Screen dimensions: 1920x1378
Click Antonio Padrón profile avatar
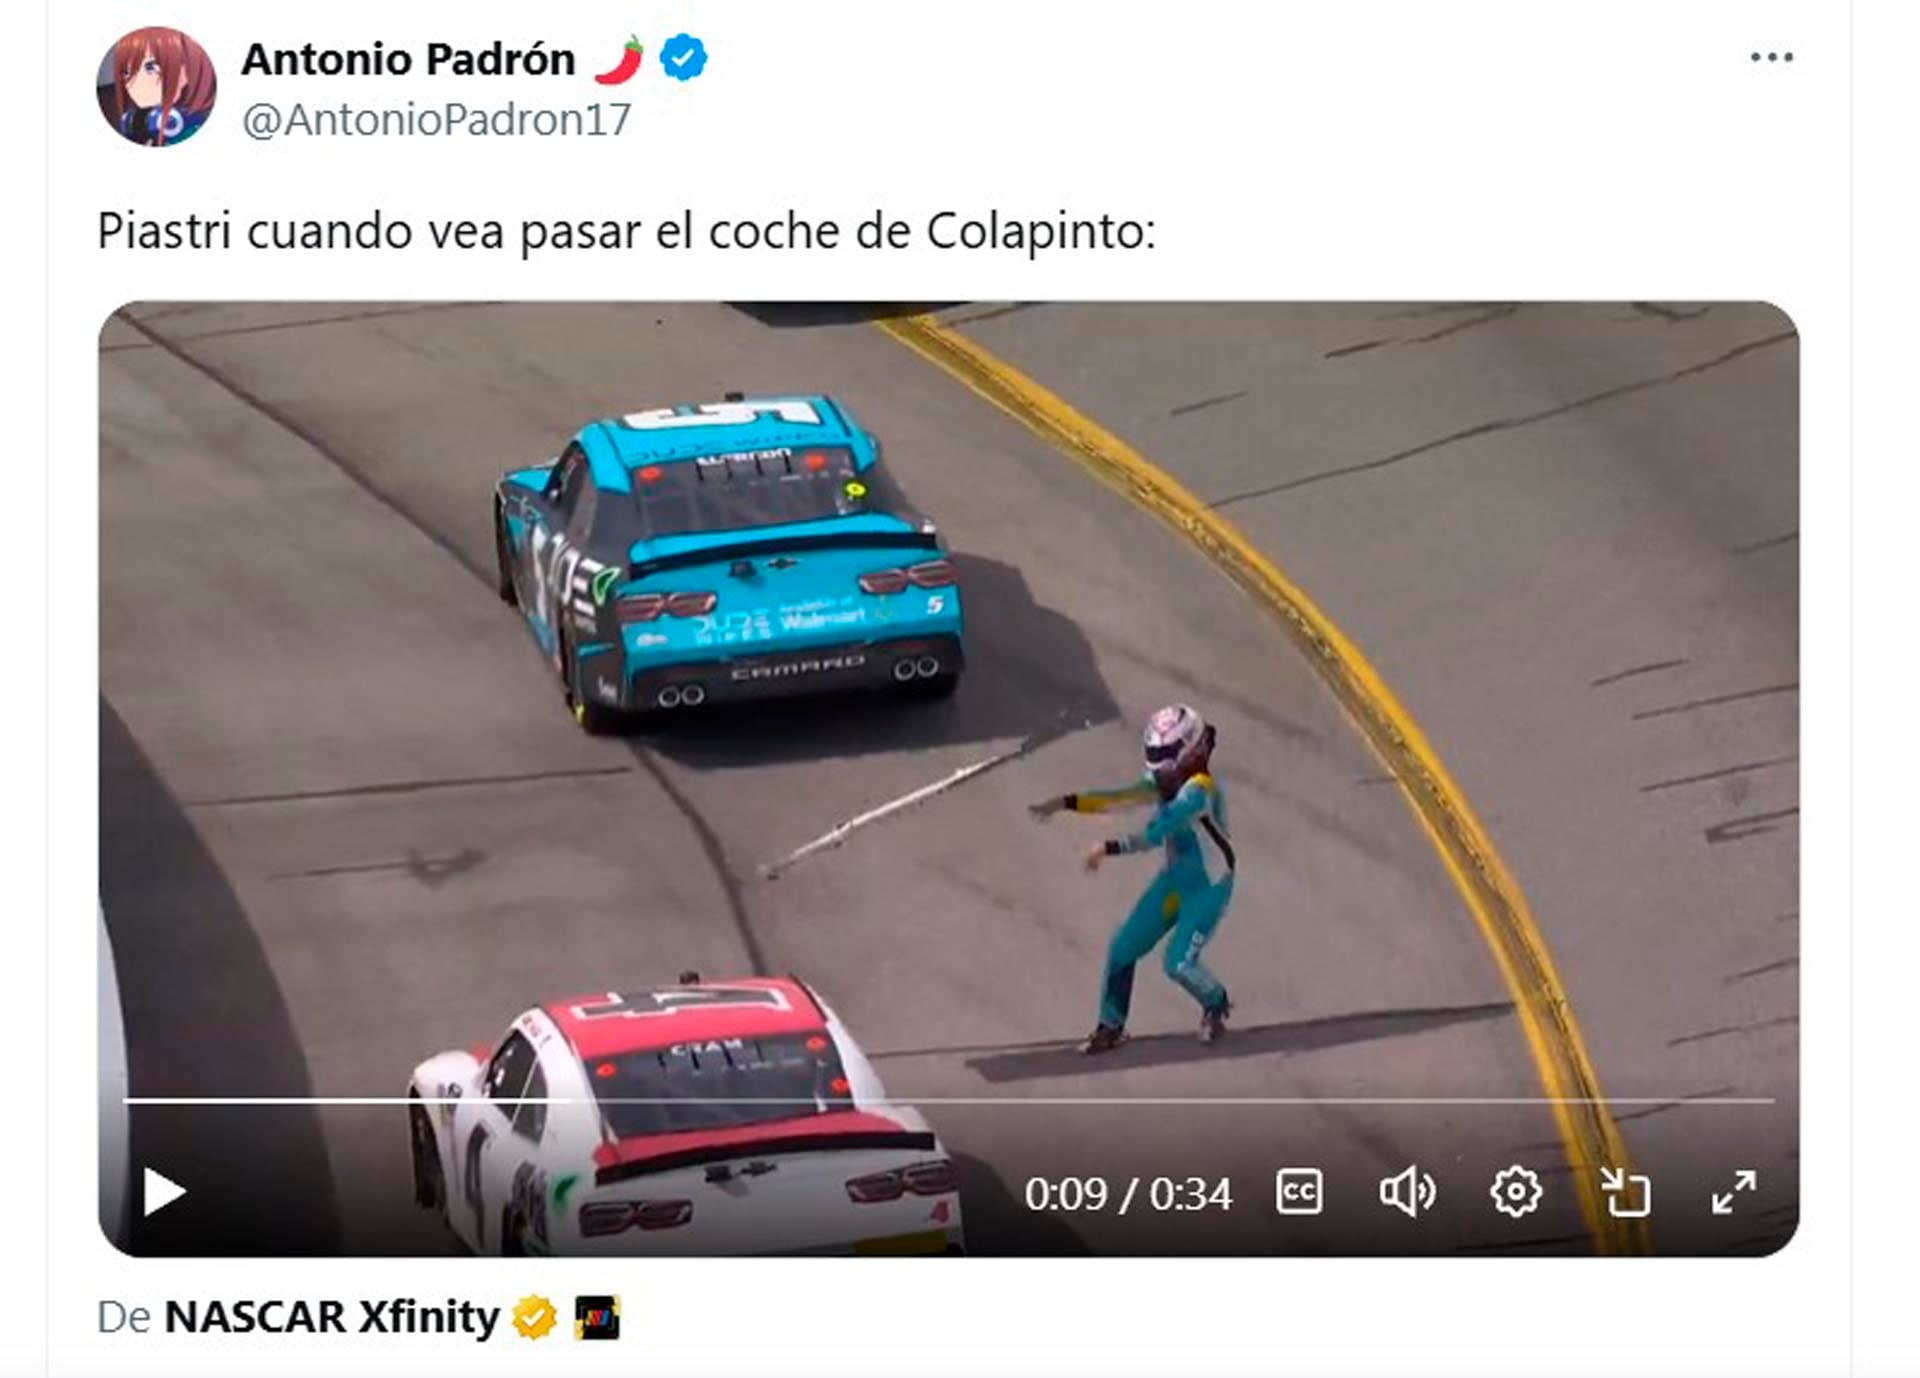point(156,86)
